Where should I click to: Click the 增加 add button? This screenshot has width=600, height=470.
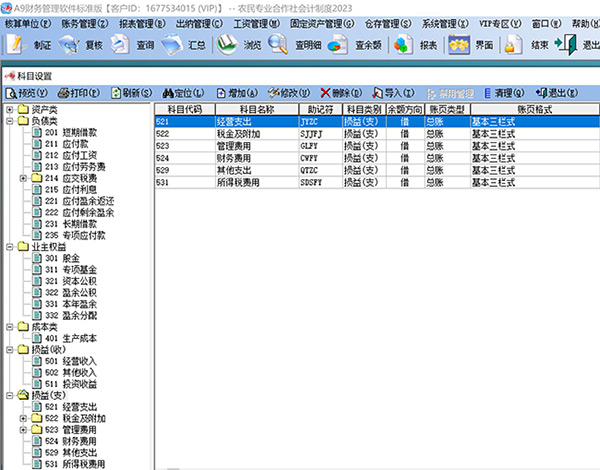click(x=228, y=92)
